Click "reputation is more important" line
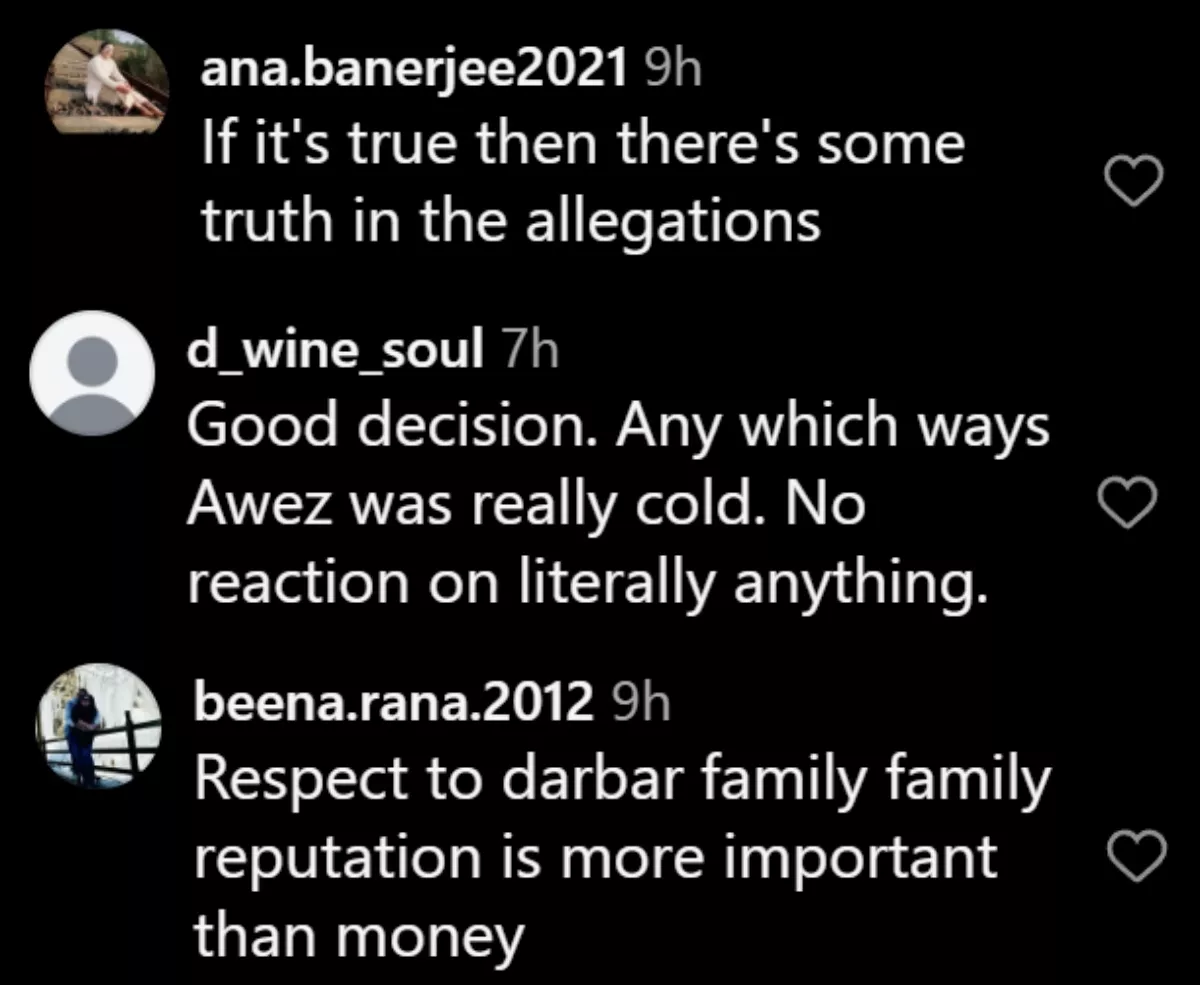1200x985 pixels. tap(595, 860)
